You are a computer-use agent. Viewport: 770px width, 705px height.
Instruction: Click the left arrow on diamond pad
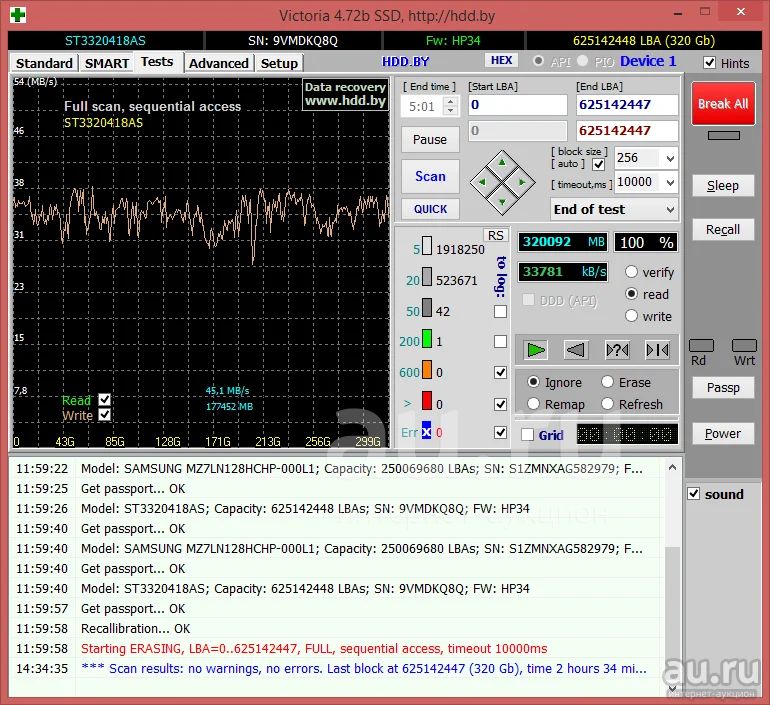[x=484, y=183]
